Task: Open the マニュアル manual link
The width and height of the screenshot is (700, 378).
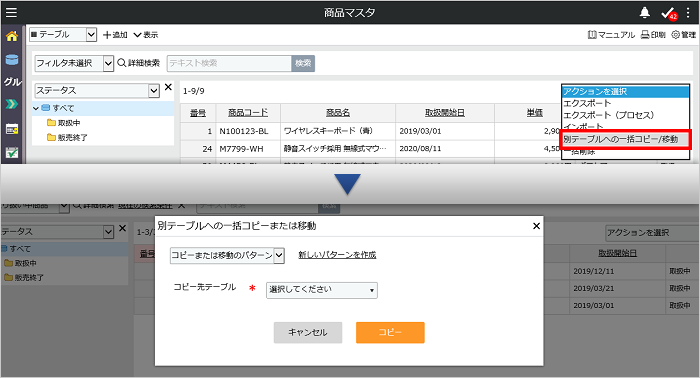Action: (x=611, y=35)
